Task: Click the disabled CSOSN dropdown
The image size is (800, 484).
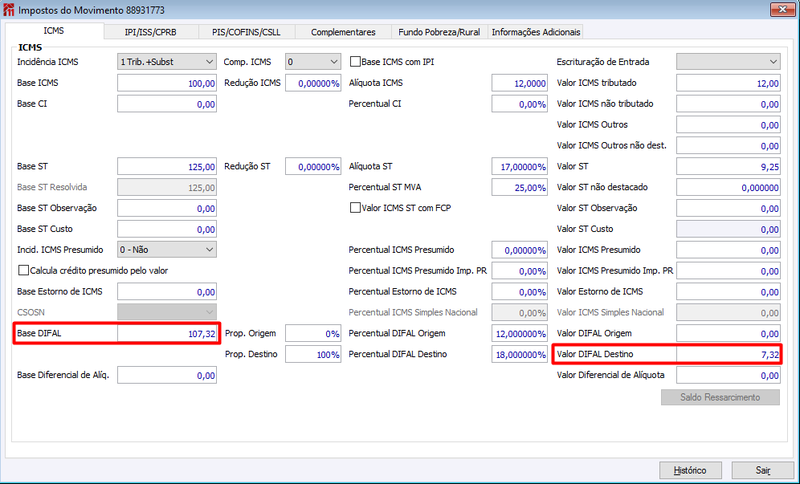Action: [x=167, y=312]
